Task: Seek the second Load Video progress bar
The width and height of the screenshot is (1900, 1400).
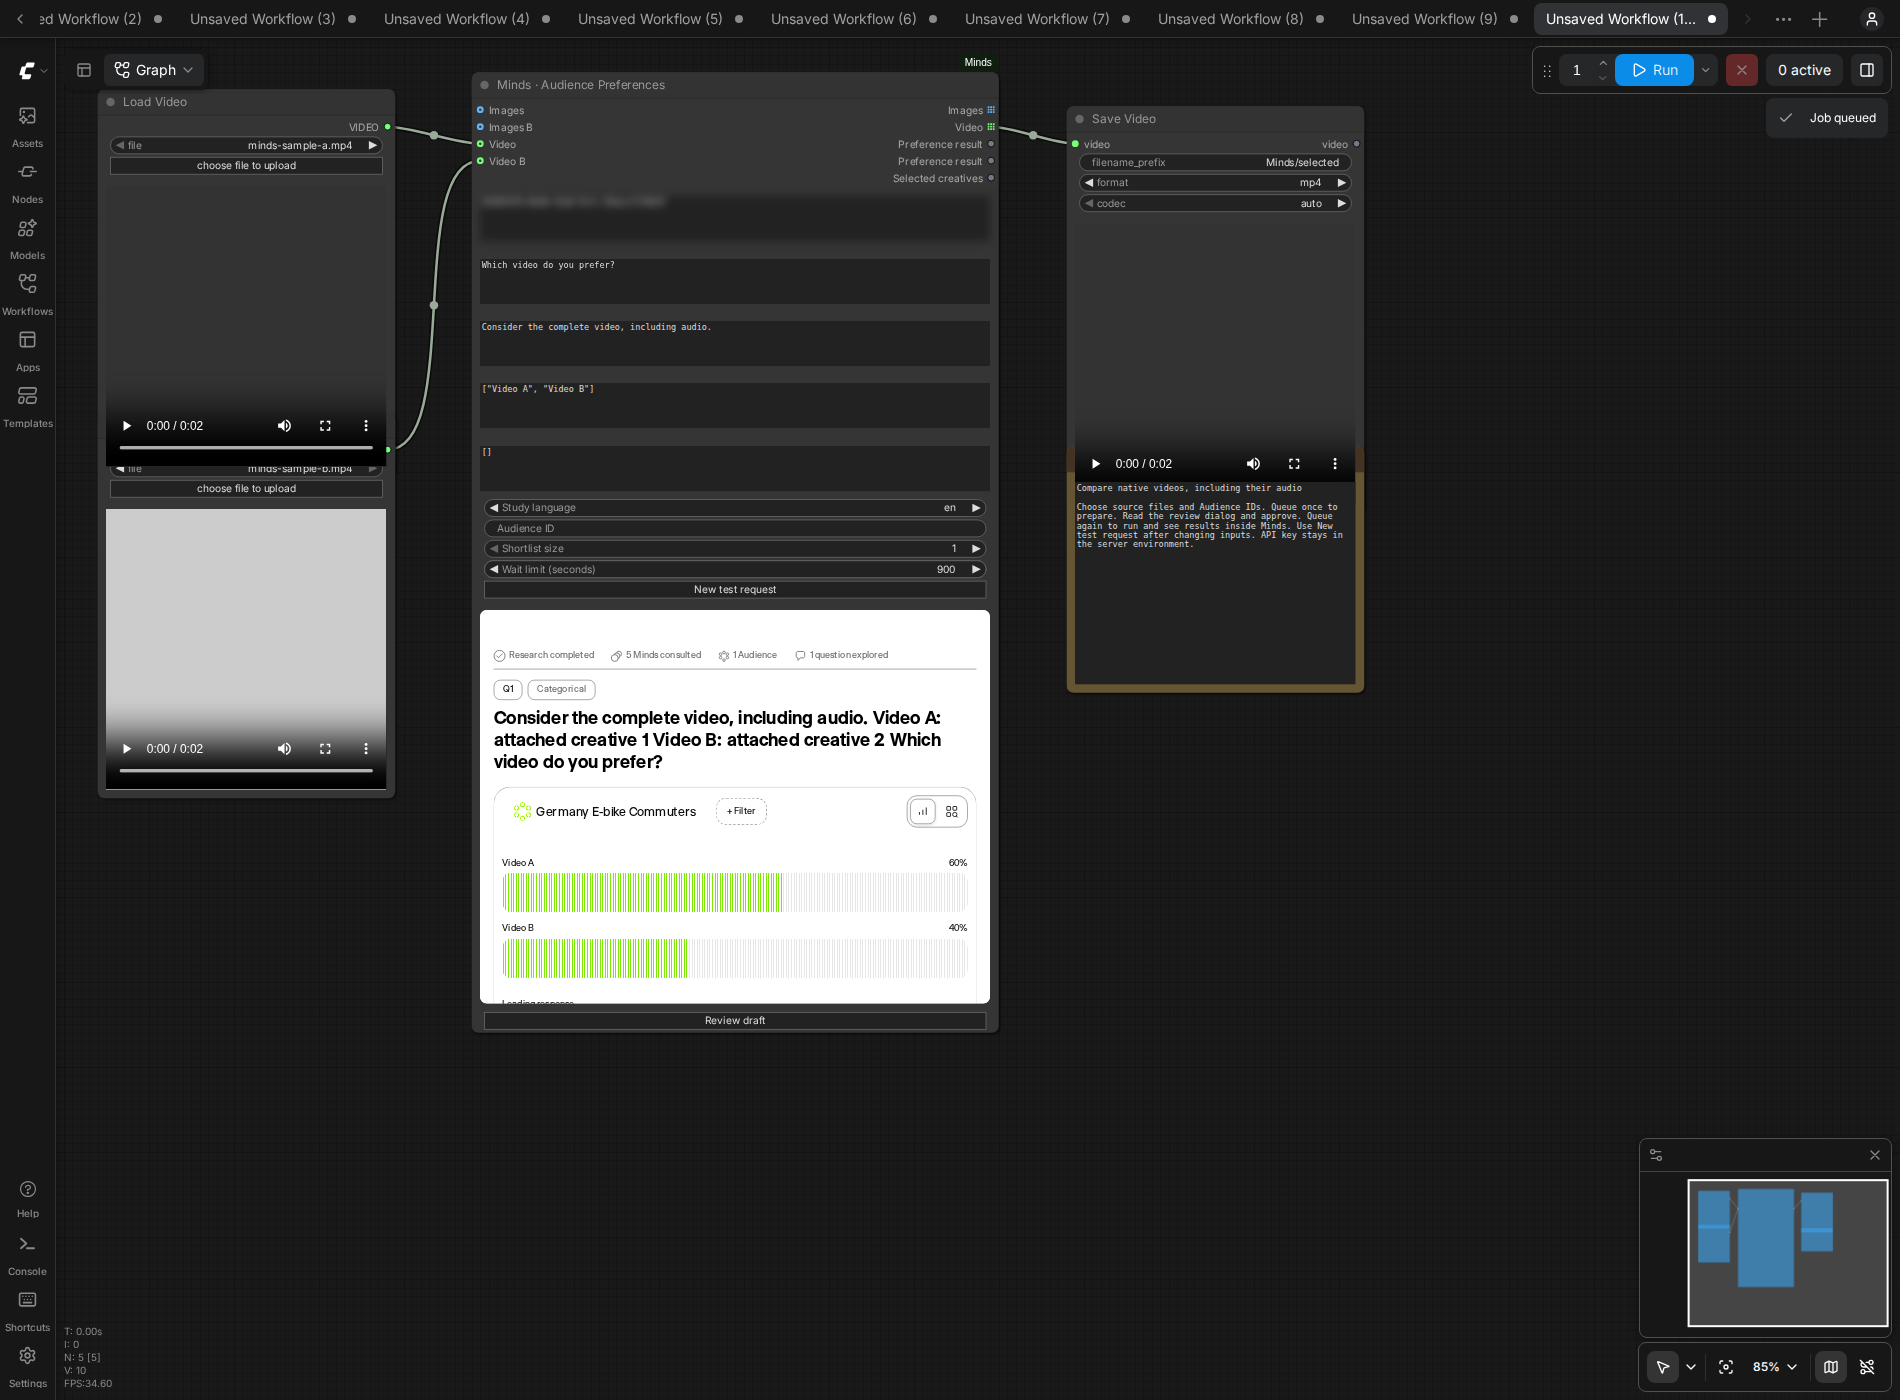Action: click(x=246, y=771)
